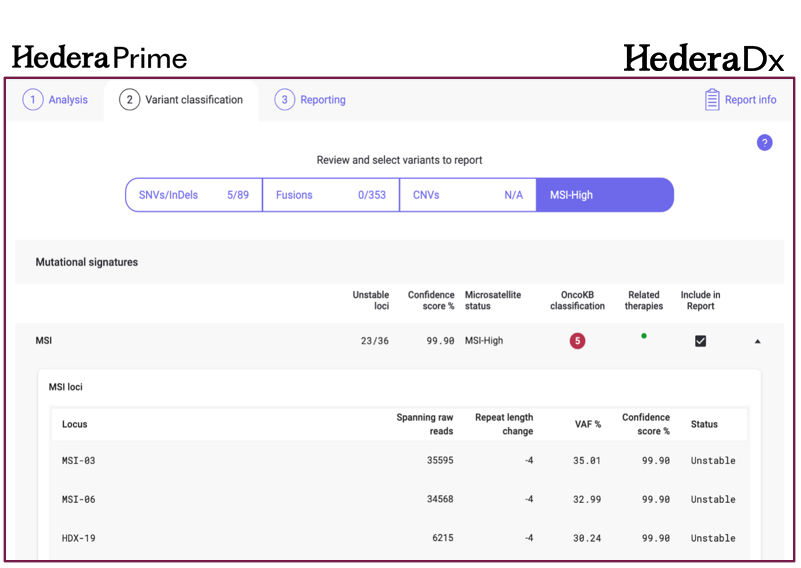Click the green Related therapies dot

(643, 336)
